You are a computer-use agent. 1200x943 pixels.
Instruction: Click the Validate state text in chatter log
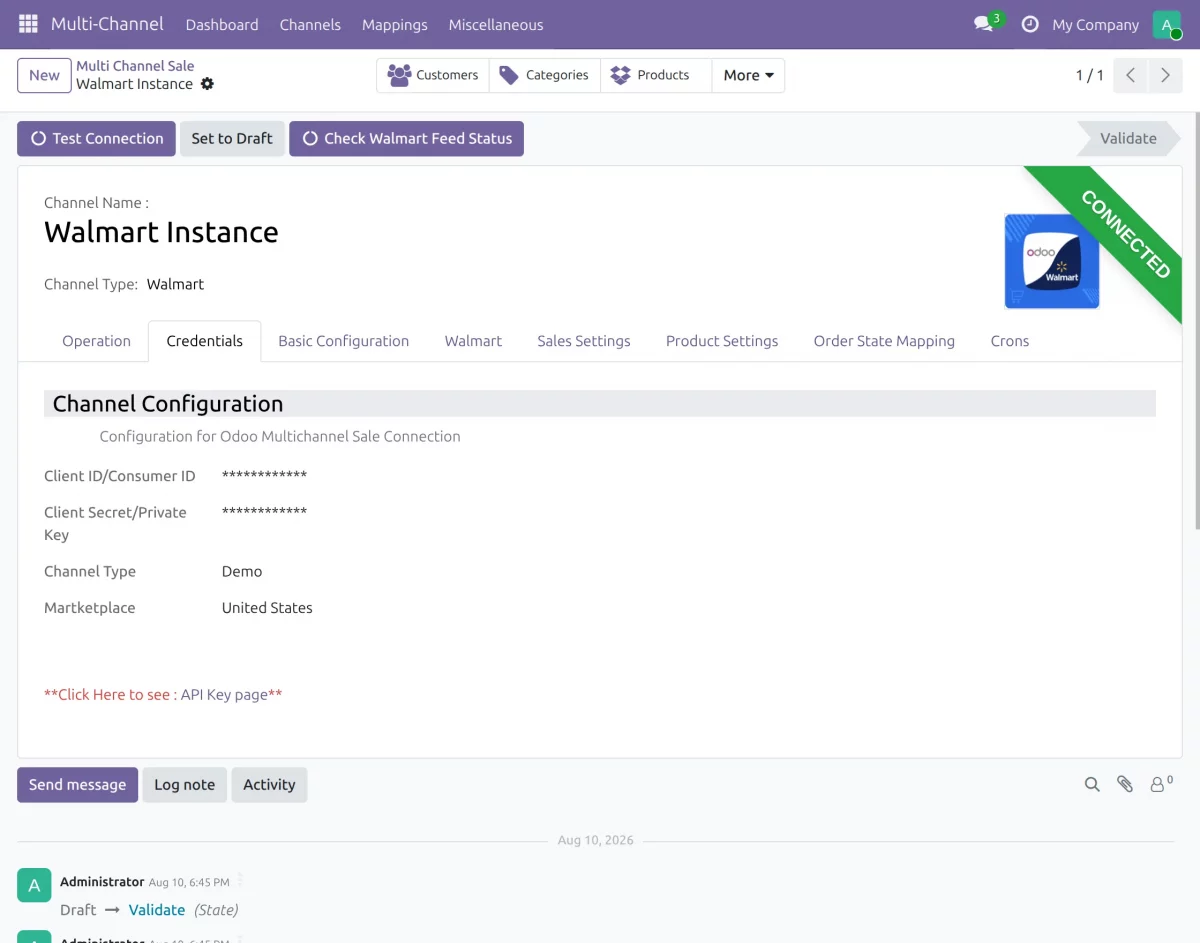157,910
